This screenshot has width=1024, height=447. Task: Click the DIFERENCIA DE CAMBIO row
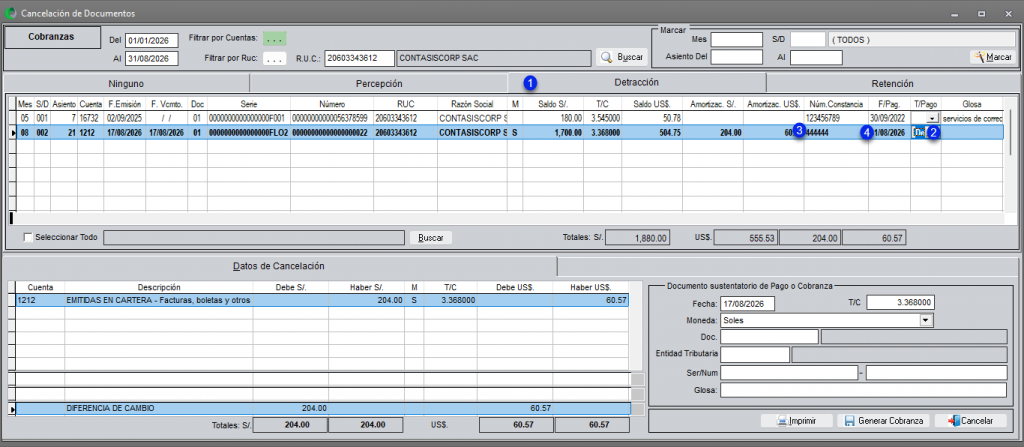(x=323, y=408)
